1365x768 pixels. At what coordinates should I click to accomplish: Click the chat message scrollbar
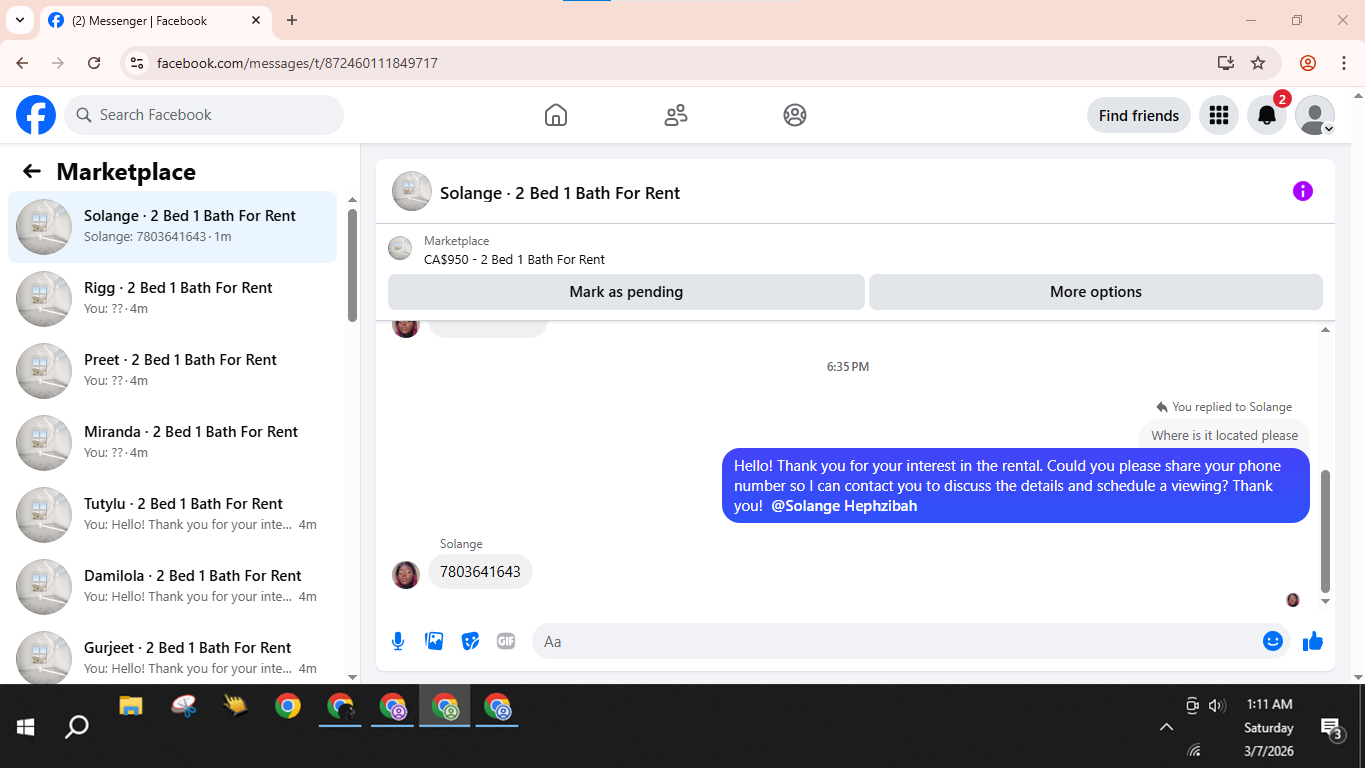[x=1326, y=530]
